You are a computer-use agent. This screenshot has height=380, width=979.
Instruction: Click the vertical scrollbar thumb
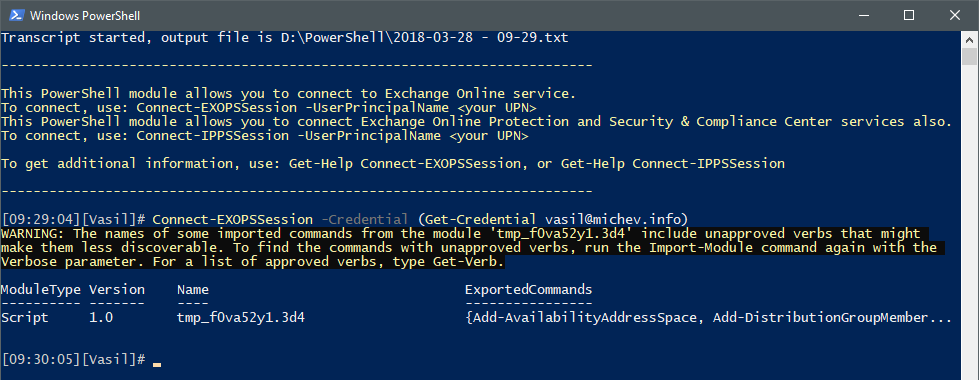click(968, 56)
